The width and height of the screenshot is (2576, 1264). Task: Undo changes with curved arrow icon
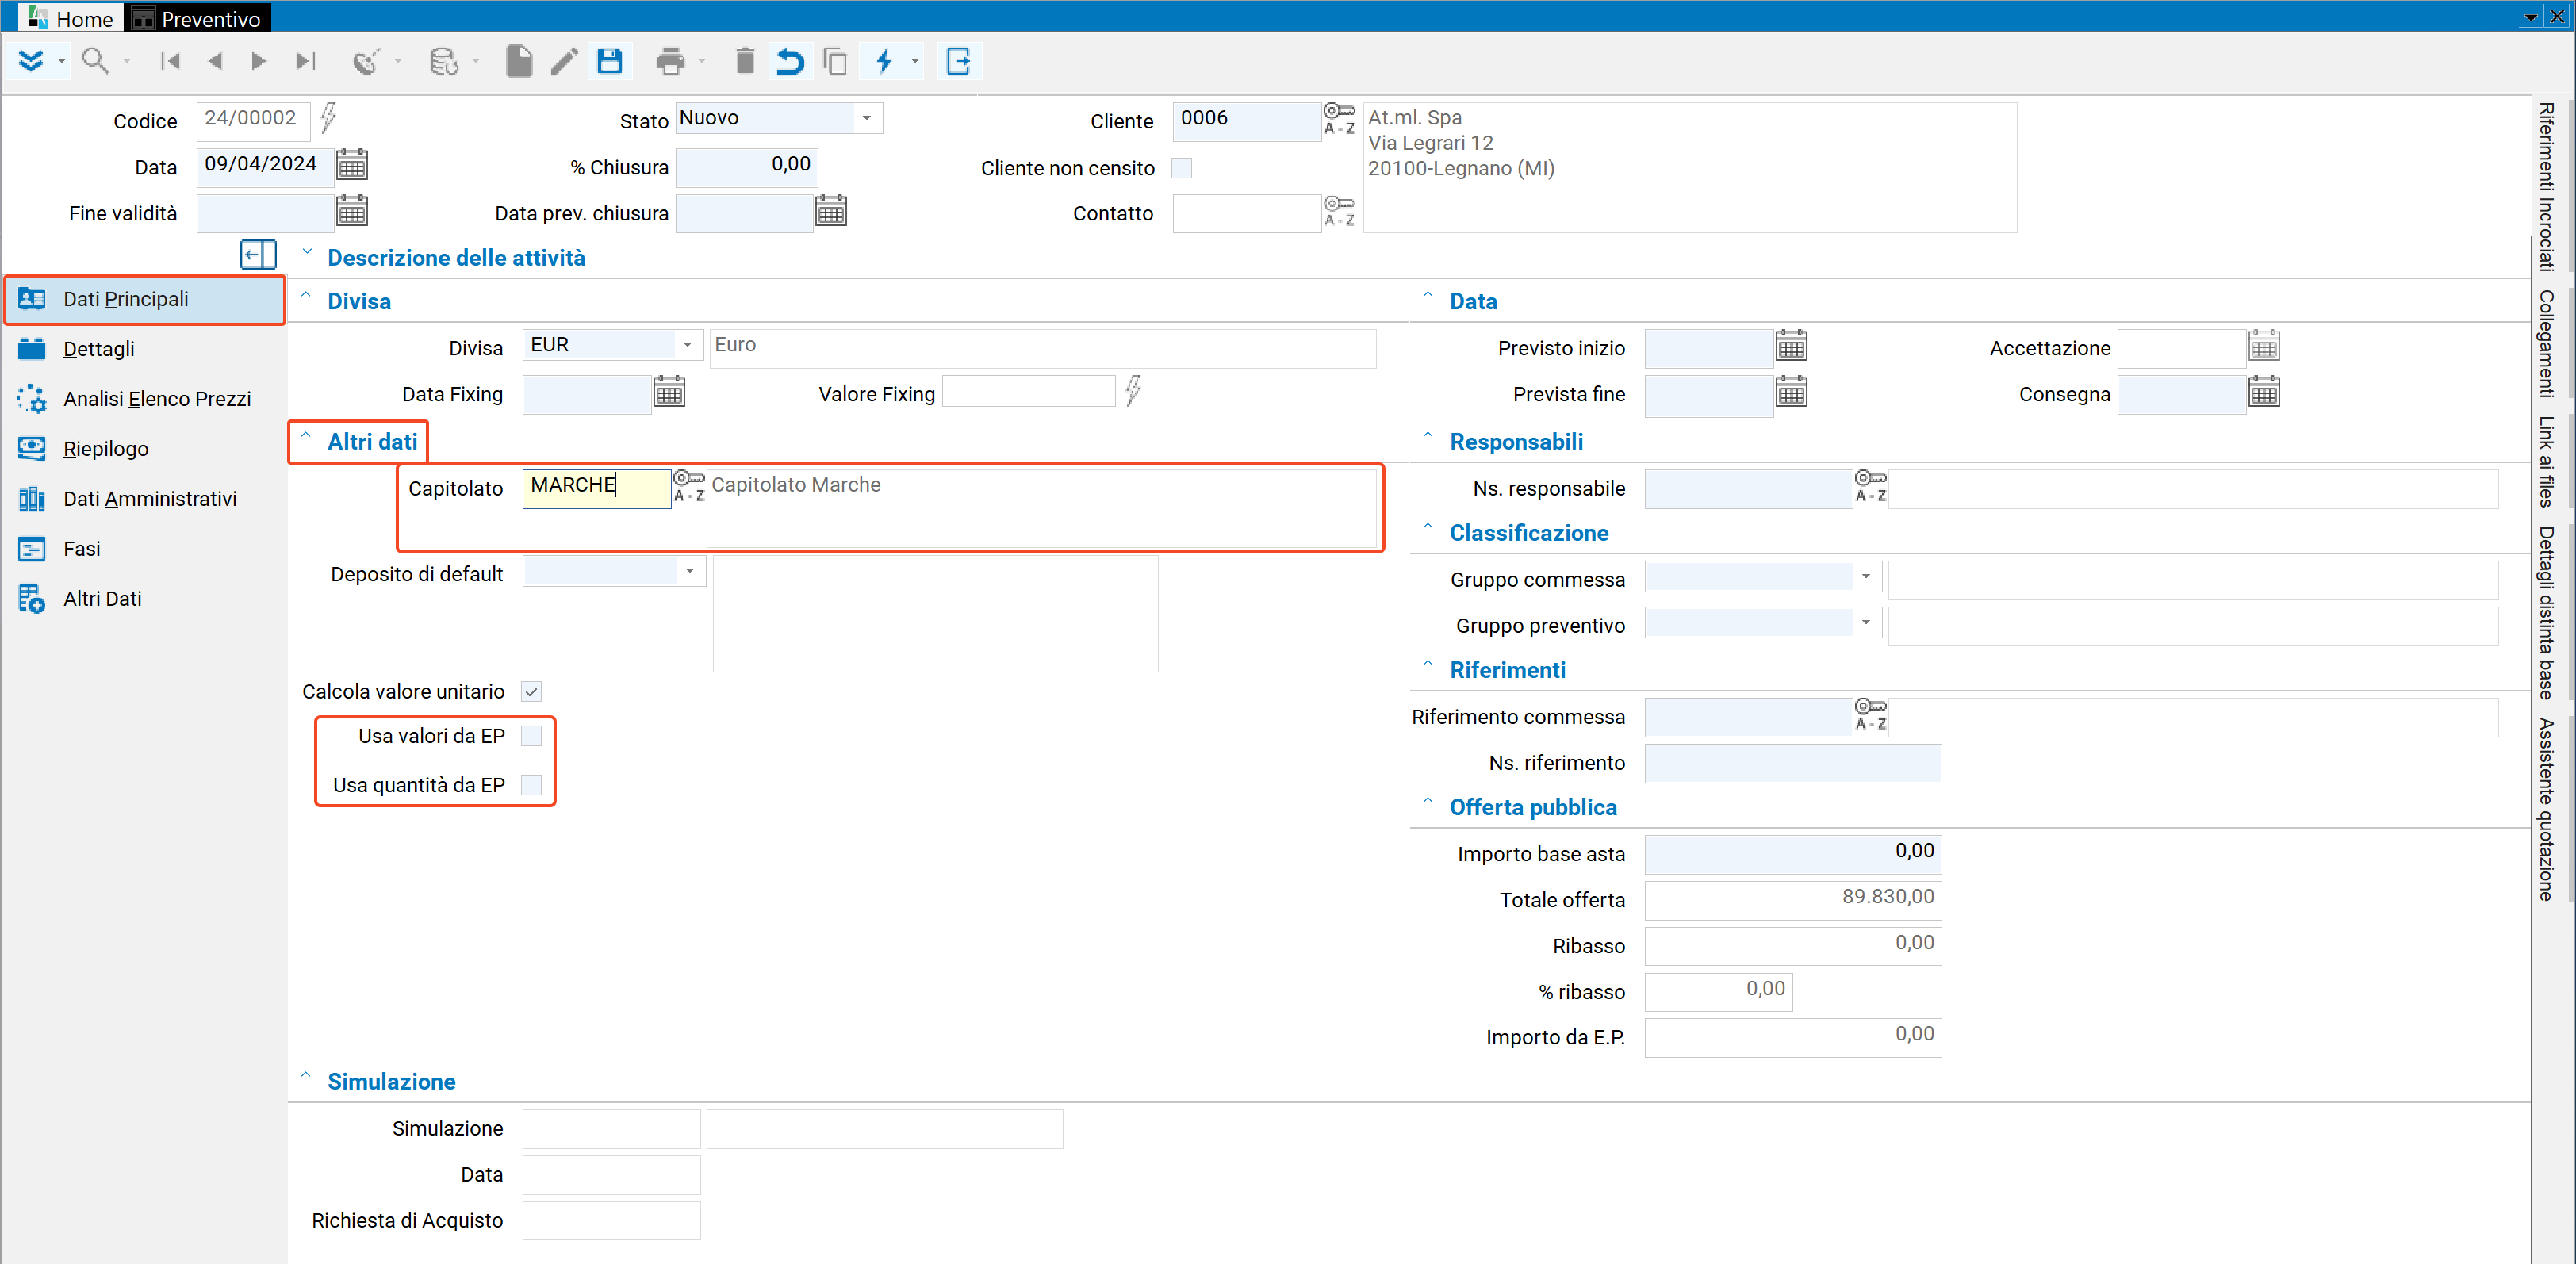pos(790,61)
